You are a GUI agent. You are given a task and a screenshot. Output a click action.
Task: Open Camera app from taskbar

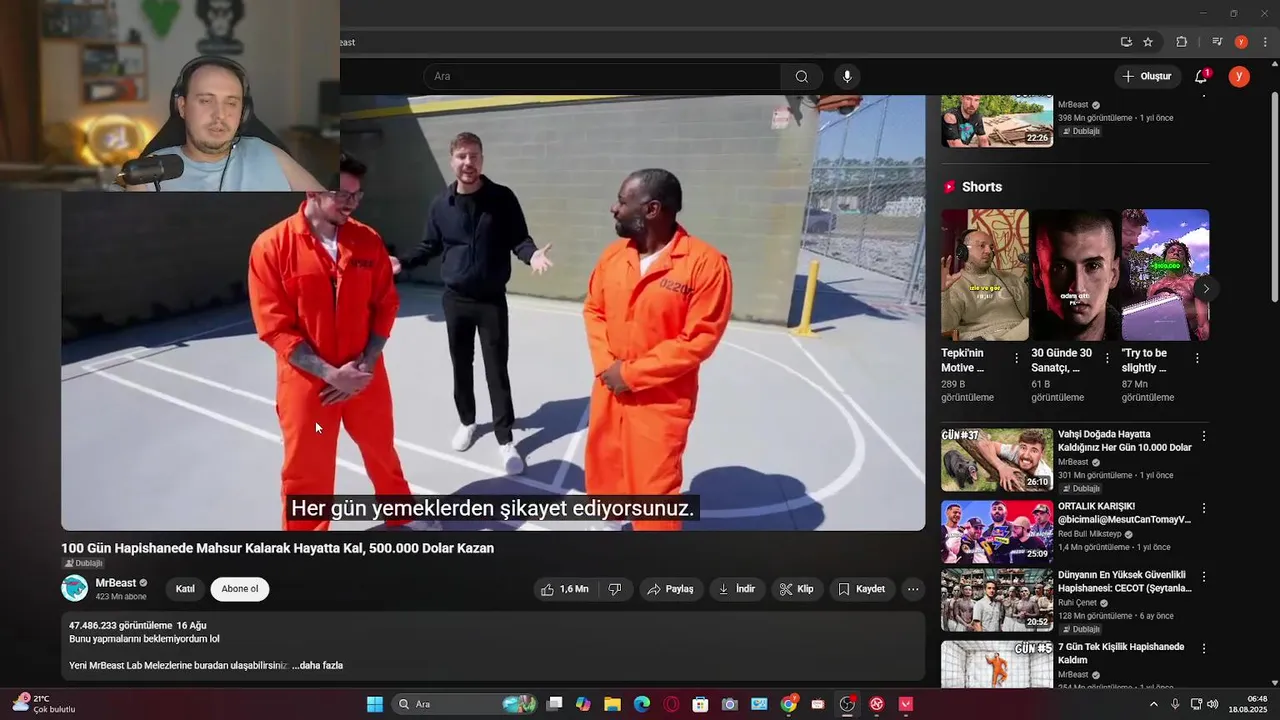(730, 704)
